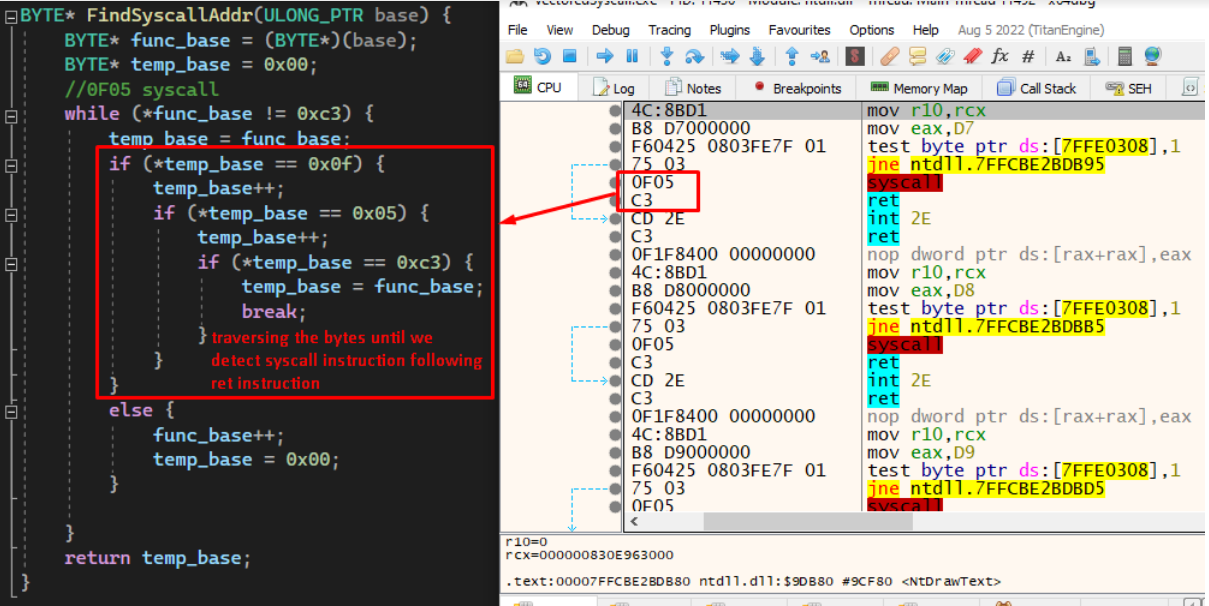Collapse the FindSyscallAddr function fold marker

(11, 16)
